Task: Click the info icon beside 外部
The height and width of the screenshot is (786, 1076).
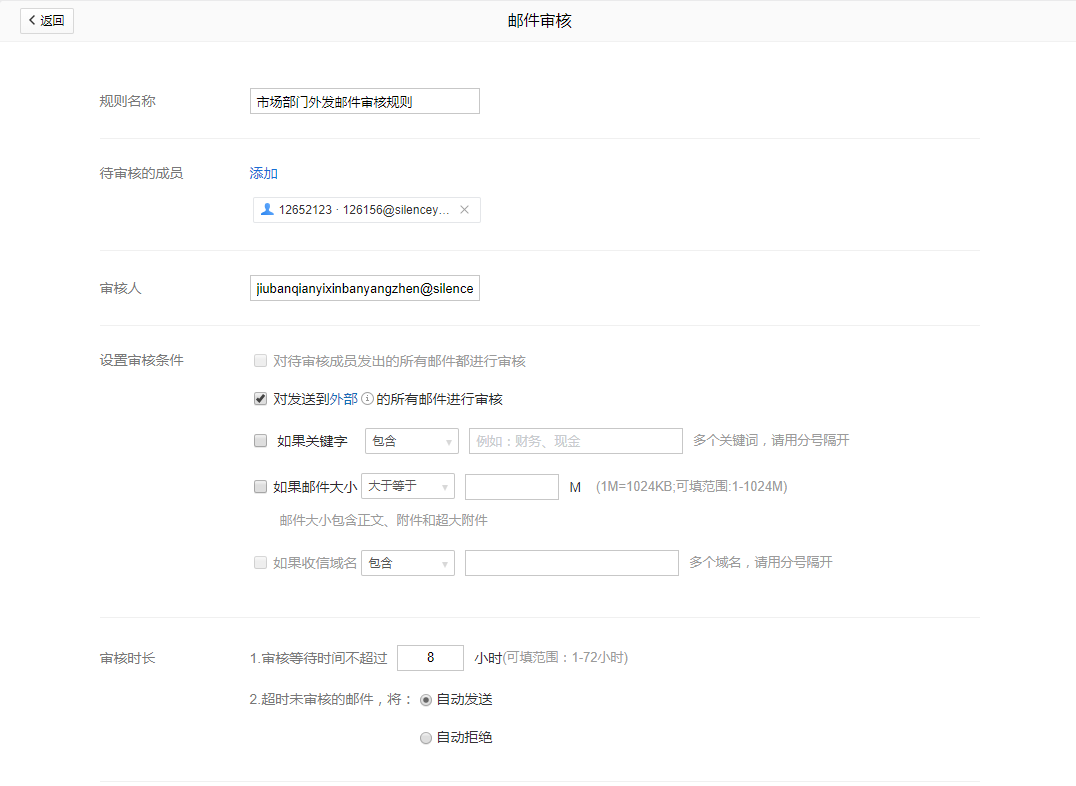Action: pyautogui.click(x=367, y=399)
